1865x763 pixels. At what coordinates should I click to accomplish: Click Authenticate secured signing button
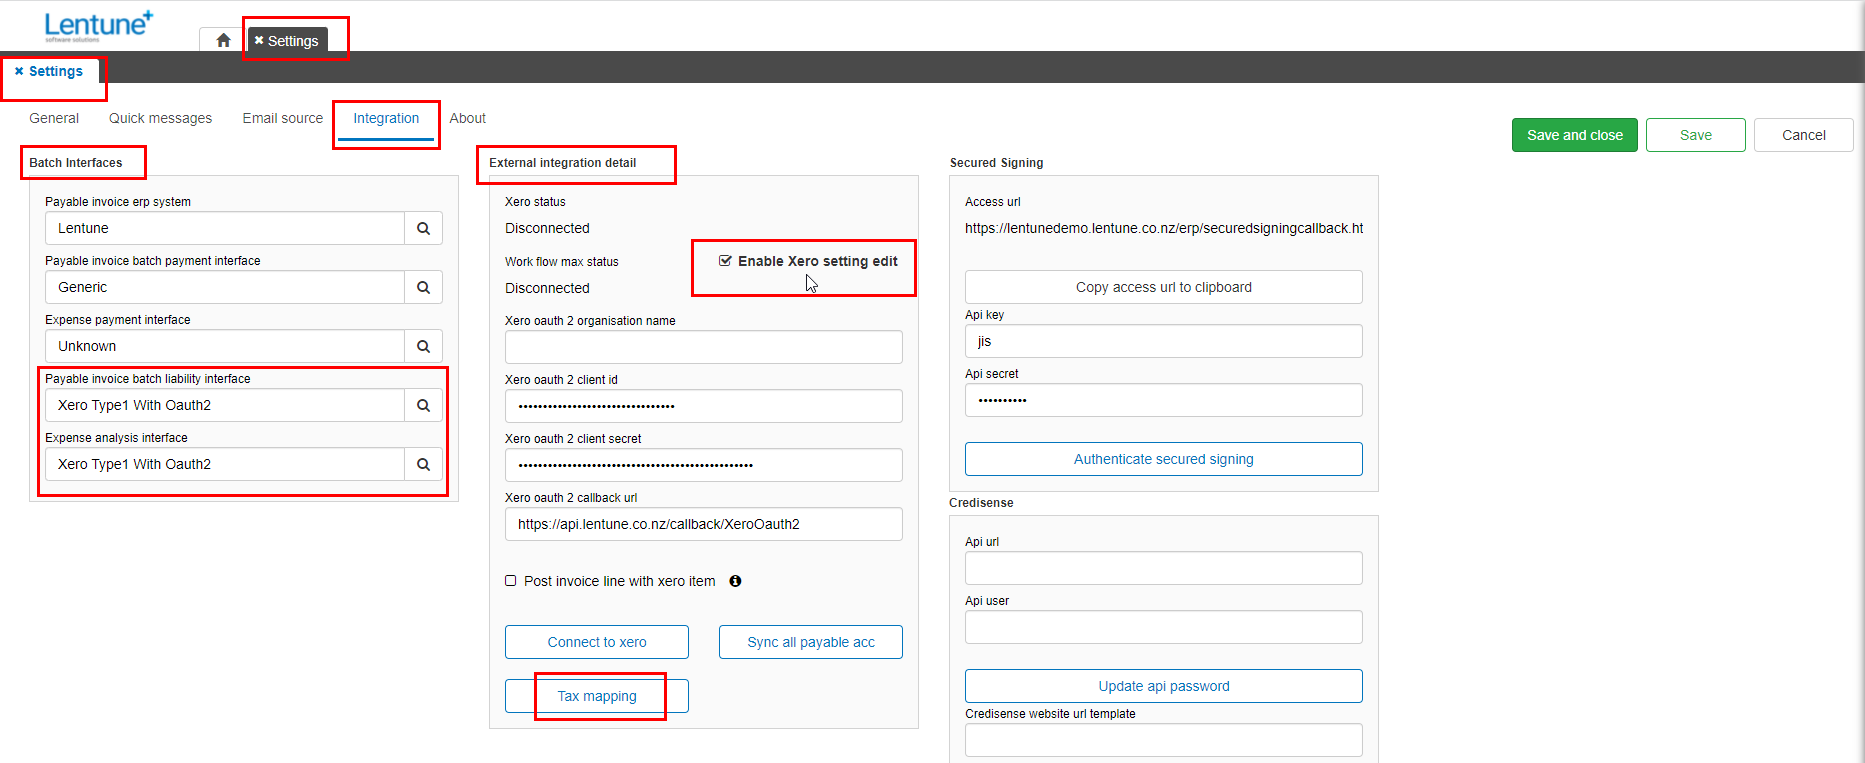point(1163,459)
